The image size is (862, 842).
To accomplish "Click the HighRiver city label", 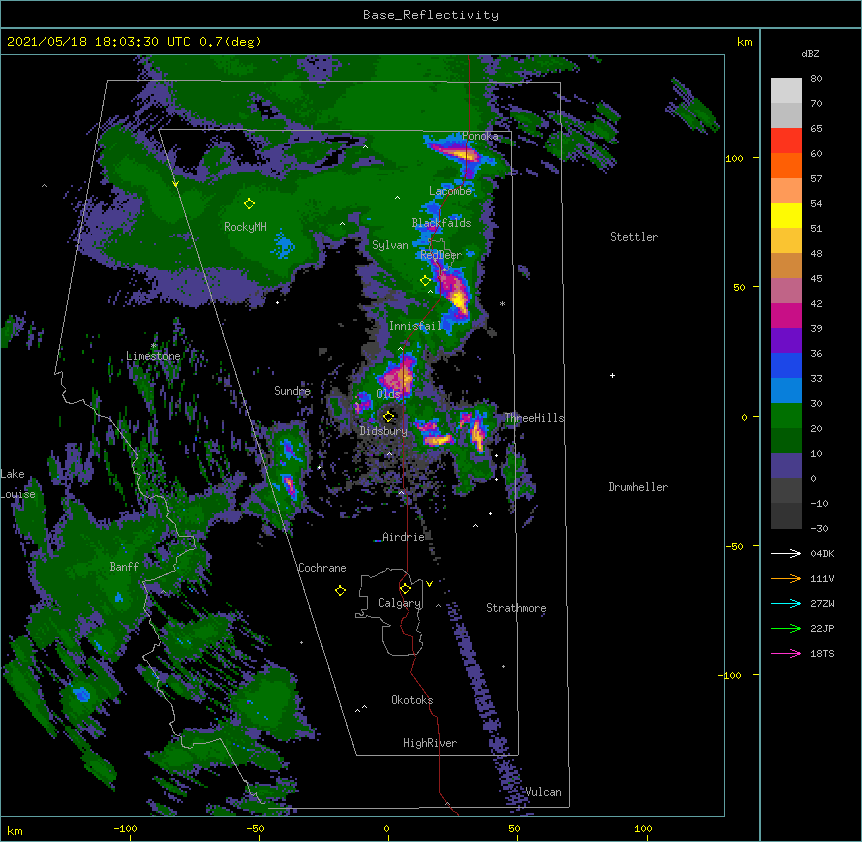I will [x=430, y=743].
